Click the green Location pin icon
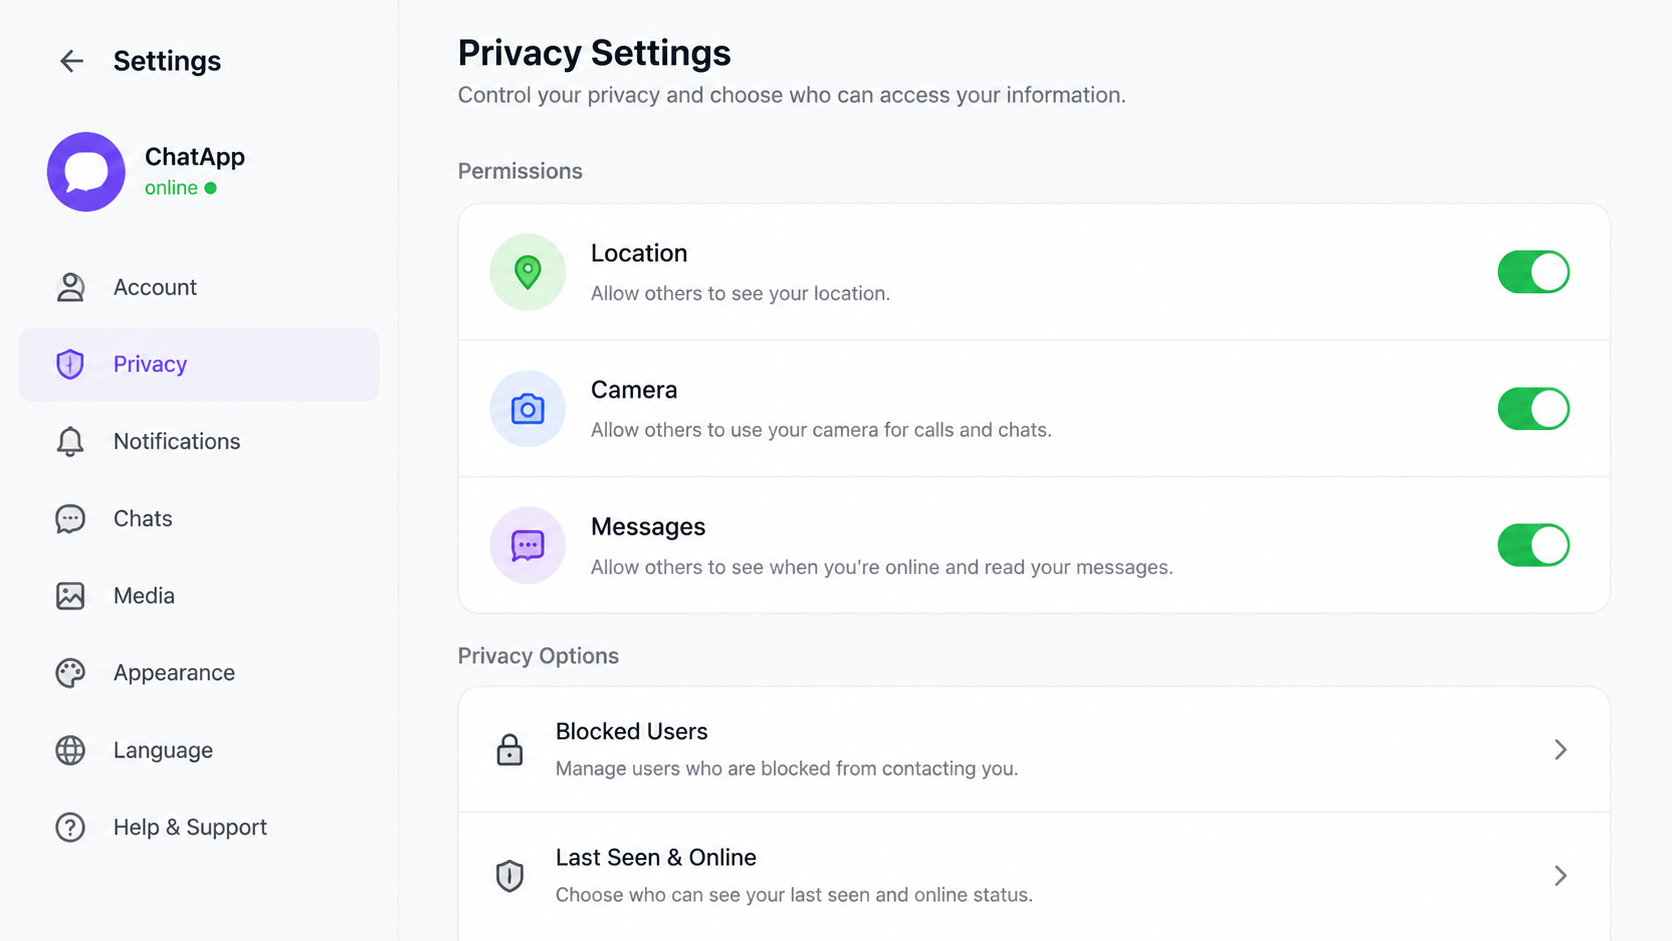This screenshot has height=941, width=1672. [x=527, y=272]
